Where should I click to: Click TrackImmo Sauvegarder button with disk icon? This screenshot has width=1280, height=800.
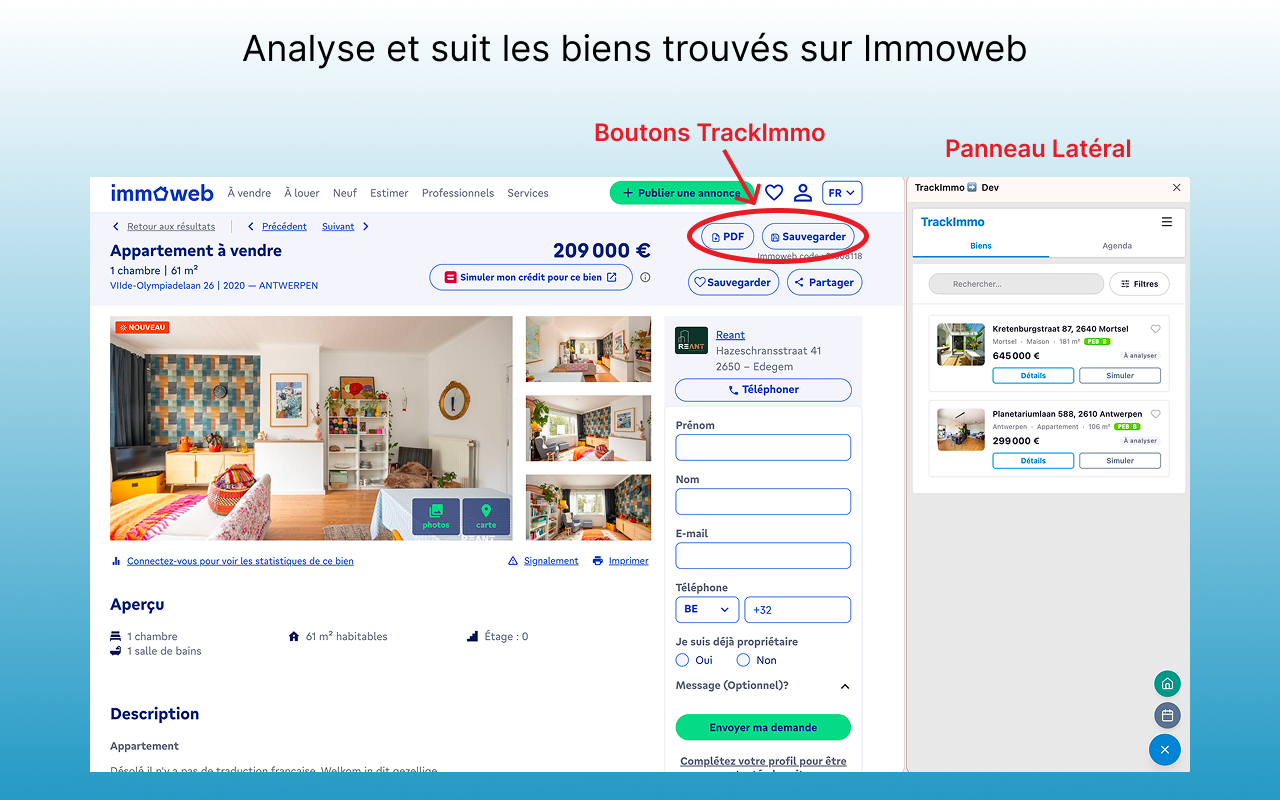808,237
